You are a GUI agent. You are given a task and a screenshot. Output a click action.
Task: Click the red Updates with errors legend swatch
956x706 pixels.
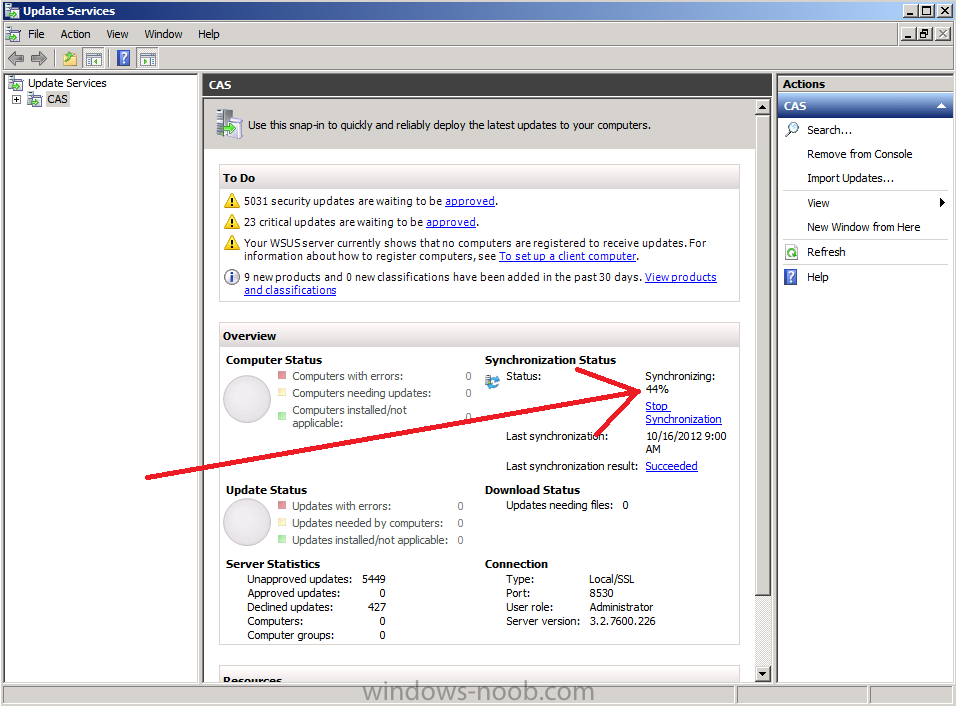click(282, 505)
